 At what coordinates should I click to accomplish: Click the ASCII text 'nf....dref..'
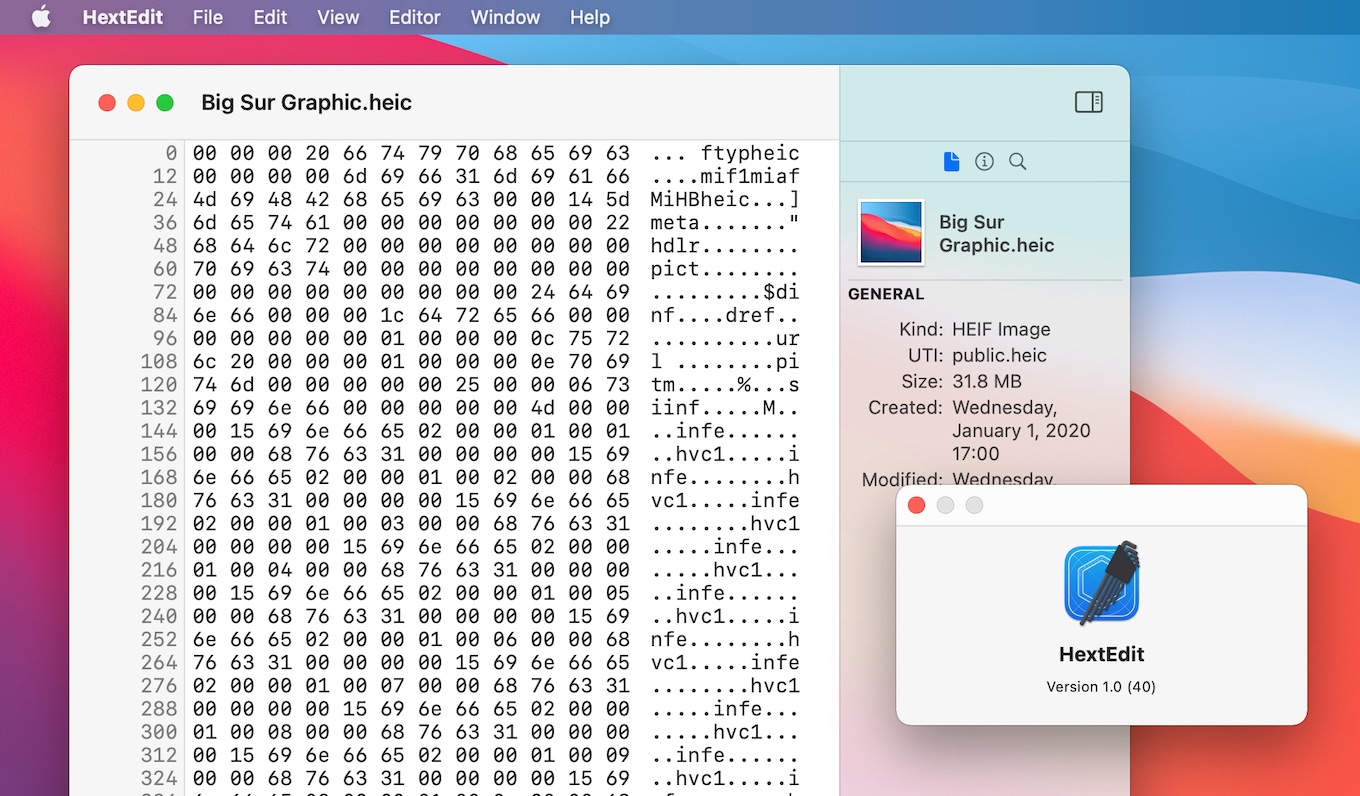pos(725,315)
